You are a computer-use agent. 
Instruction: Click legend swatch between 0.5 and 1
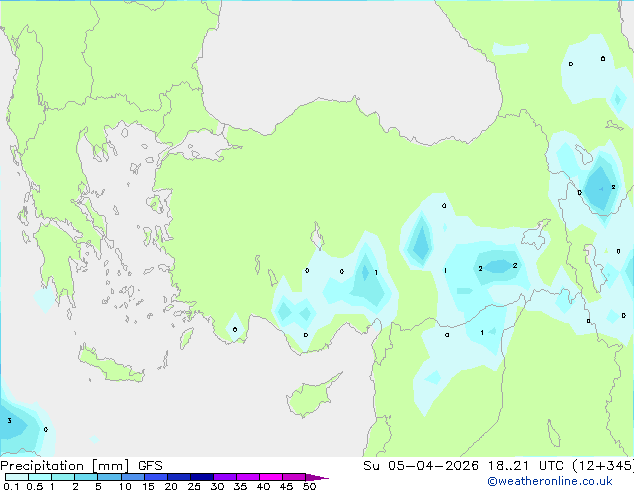click(40, 477)
